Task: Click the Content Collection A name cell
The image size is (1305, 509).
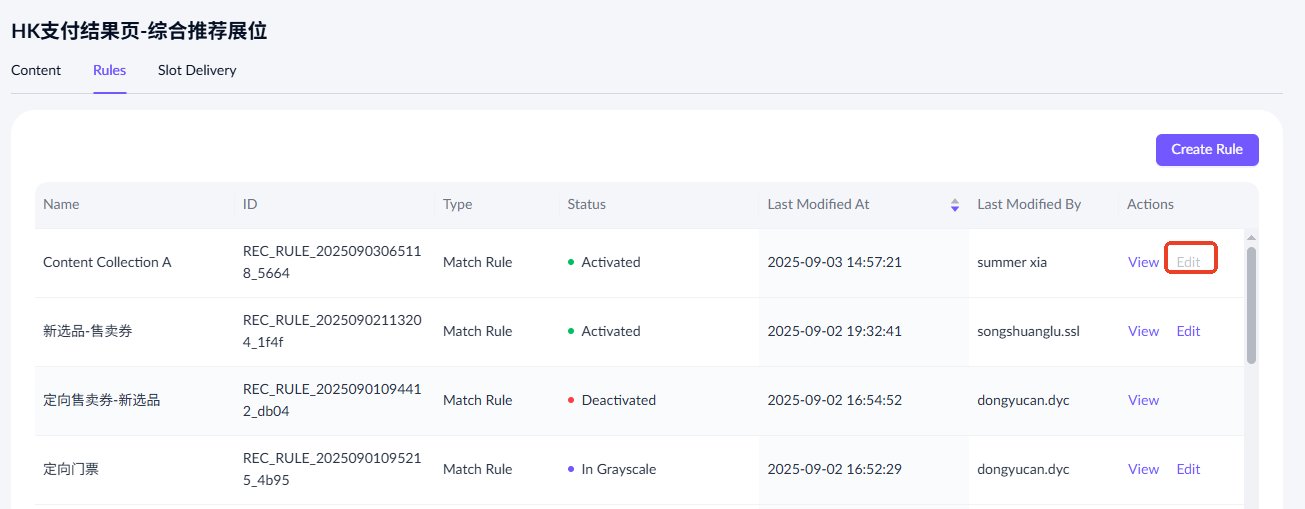Action: pos(107,262)
